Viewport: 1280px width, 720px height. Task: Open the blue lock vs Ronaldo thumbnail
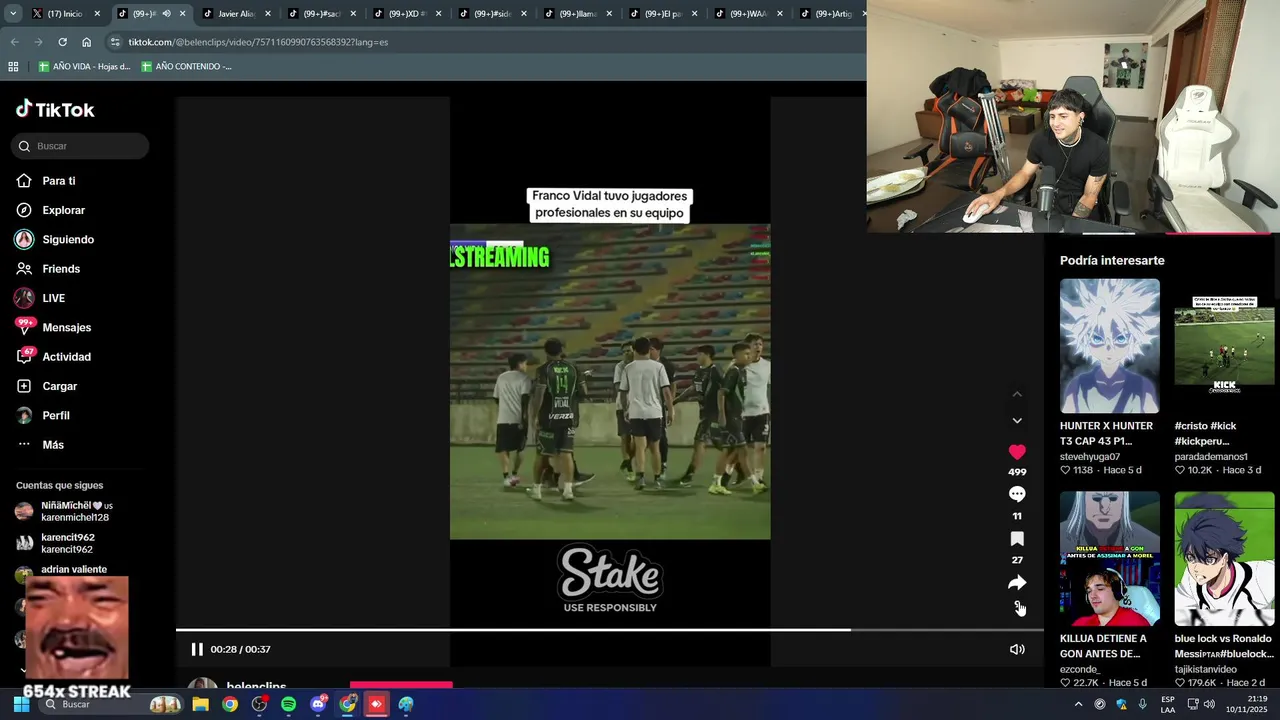coord(1225,558)
